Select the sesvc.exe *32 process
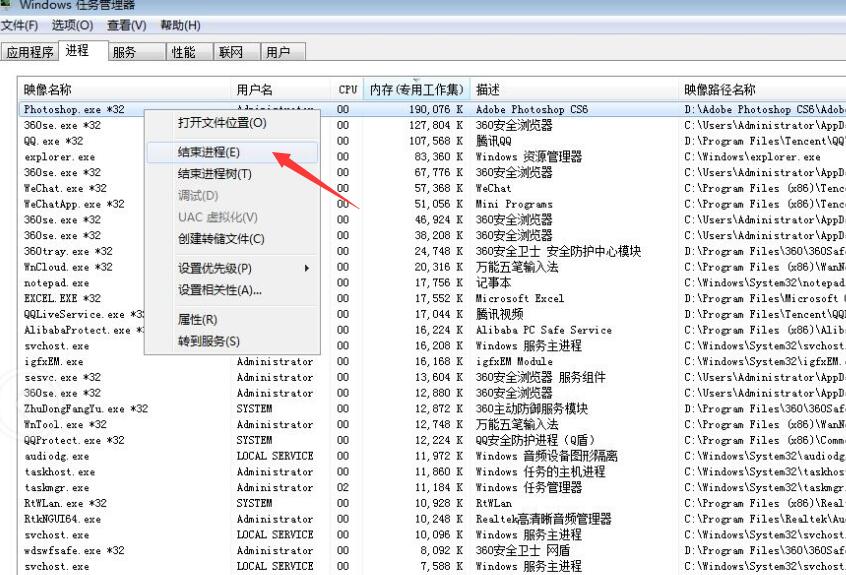Screen dimensions: 846x575 pos(62,377)
